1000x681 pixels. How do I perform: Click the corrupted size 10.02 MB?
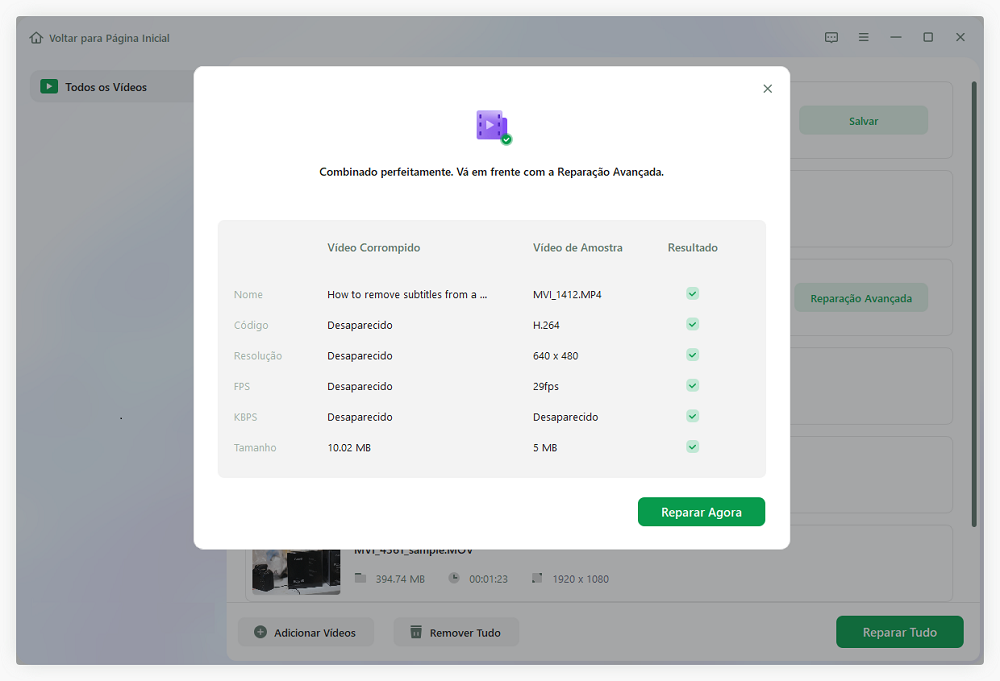coord(349,448)
